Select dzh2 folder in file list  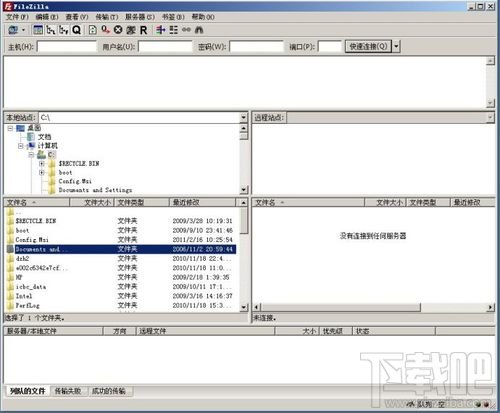coord(121,259)
